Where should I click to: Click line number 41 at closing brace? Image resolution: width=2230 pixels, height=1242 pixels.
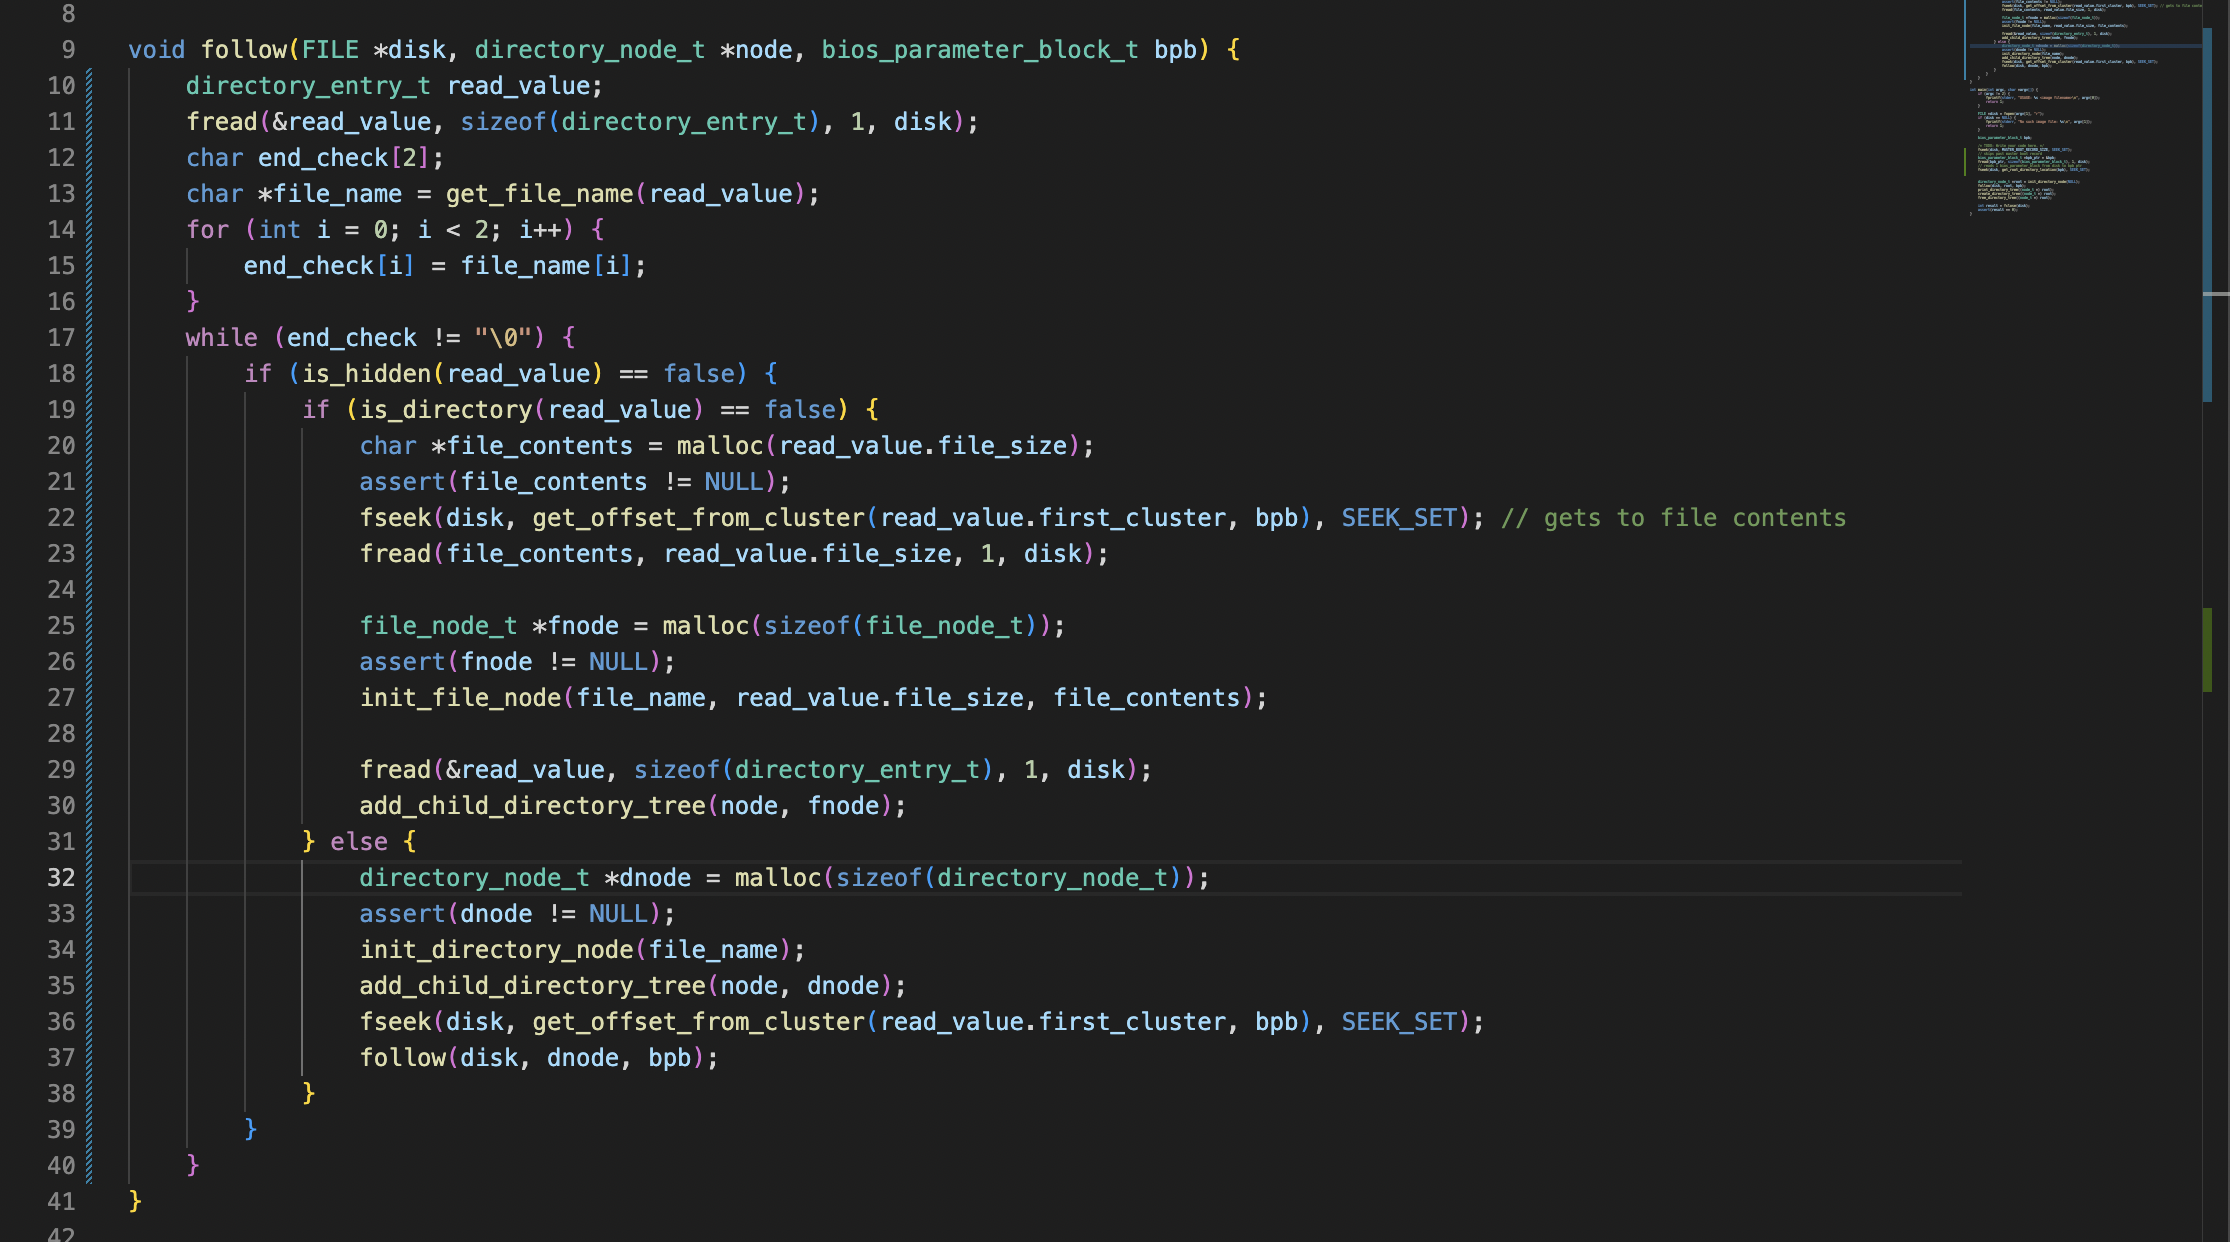pos(61,1201)
